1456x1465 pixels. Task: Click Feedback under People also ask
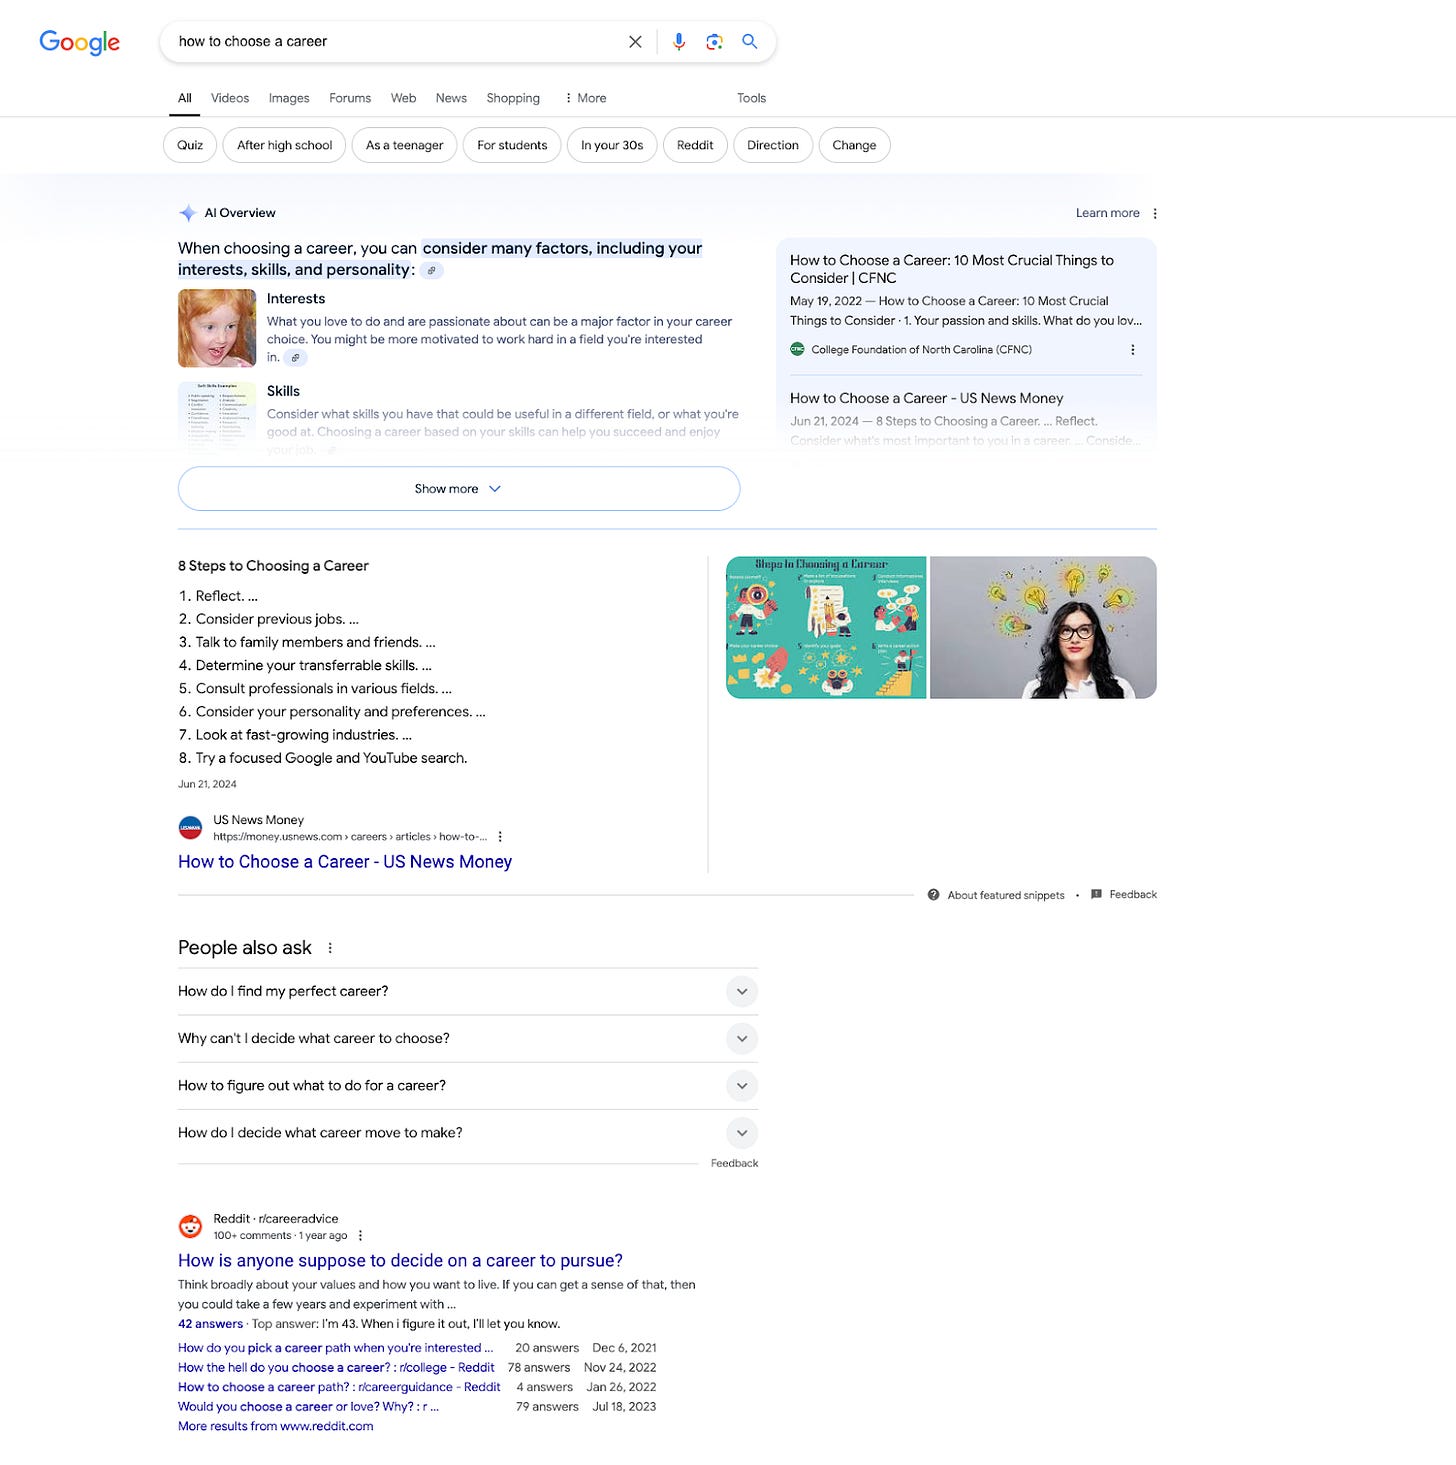click(734, 1164)
